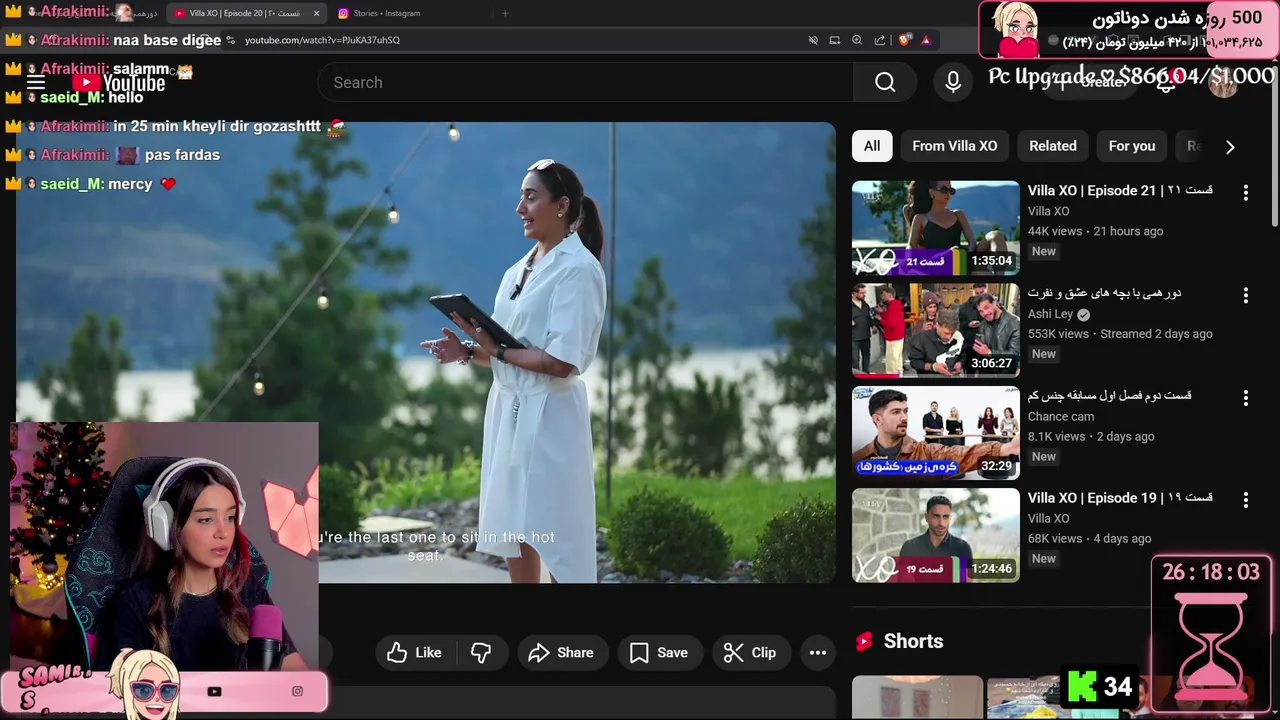Open the first Shorts thumbnail
This screenshot has height=720, width=1280.
coord(917,698)
